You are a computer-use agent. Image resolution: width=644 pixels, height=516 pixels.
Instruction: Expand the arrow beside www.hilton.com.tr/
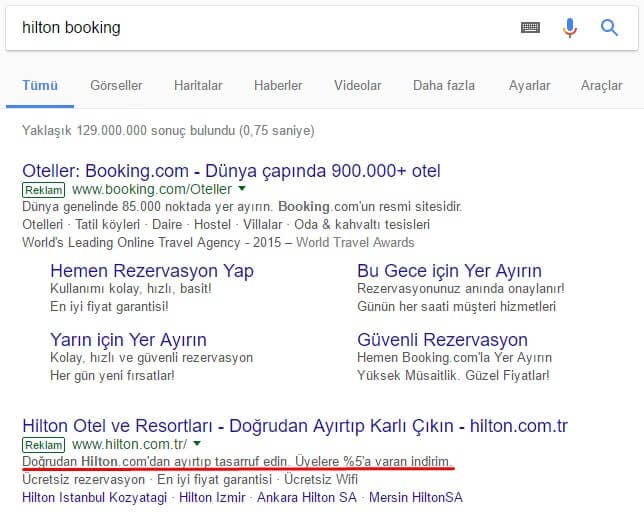pos(197,443)
